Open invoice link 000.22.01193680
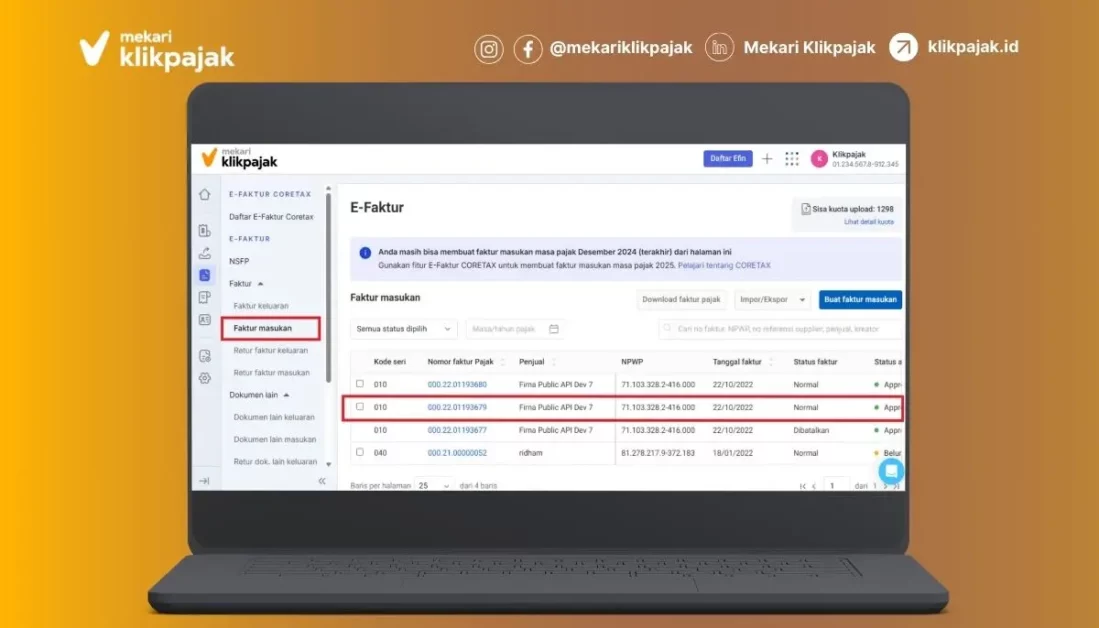Image resolution: width=1099 pixels, height=628 pixels. pos(457,385)
